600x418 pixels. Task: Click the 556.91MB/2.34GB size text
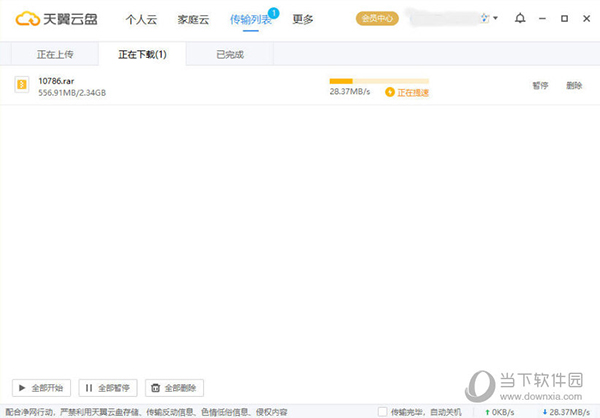(72, 93)
